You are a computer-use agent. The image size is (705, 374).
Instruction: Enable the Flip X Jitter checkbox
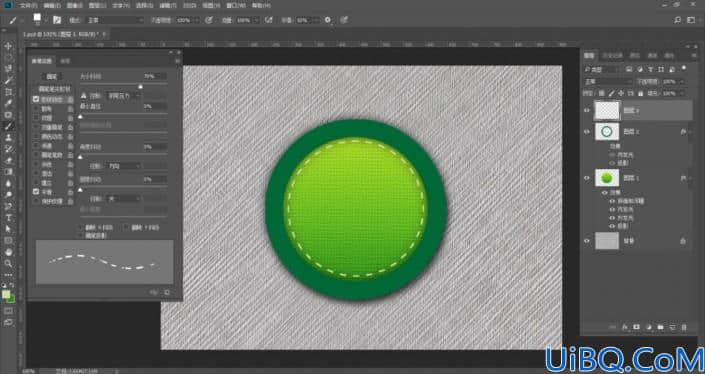[81, 228]
